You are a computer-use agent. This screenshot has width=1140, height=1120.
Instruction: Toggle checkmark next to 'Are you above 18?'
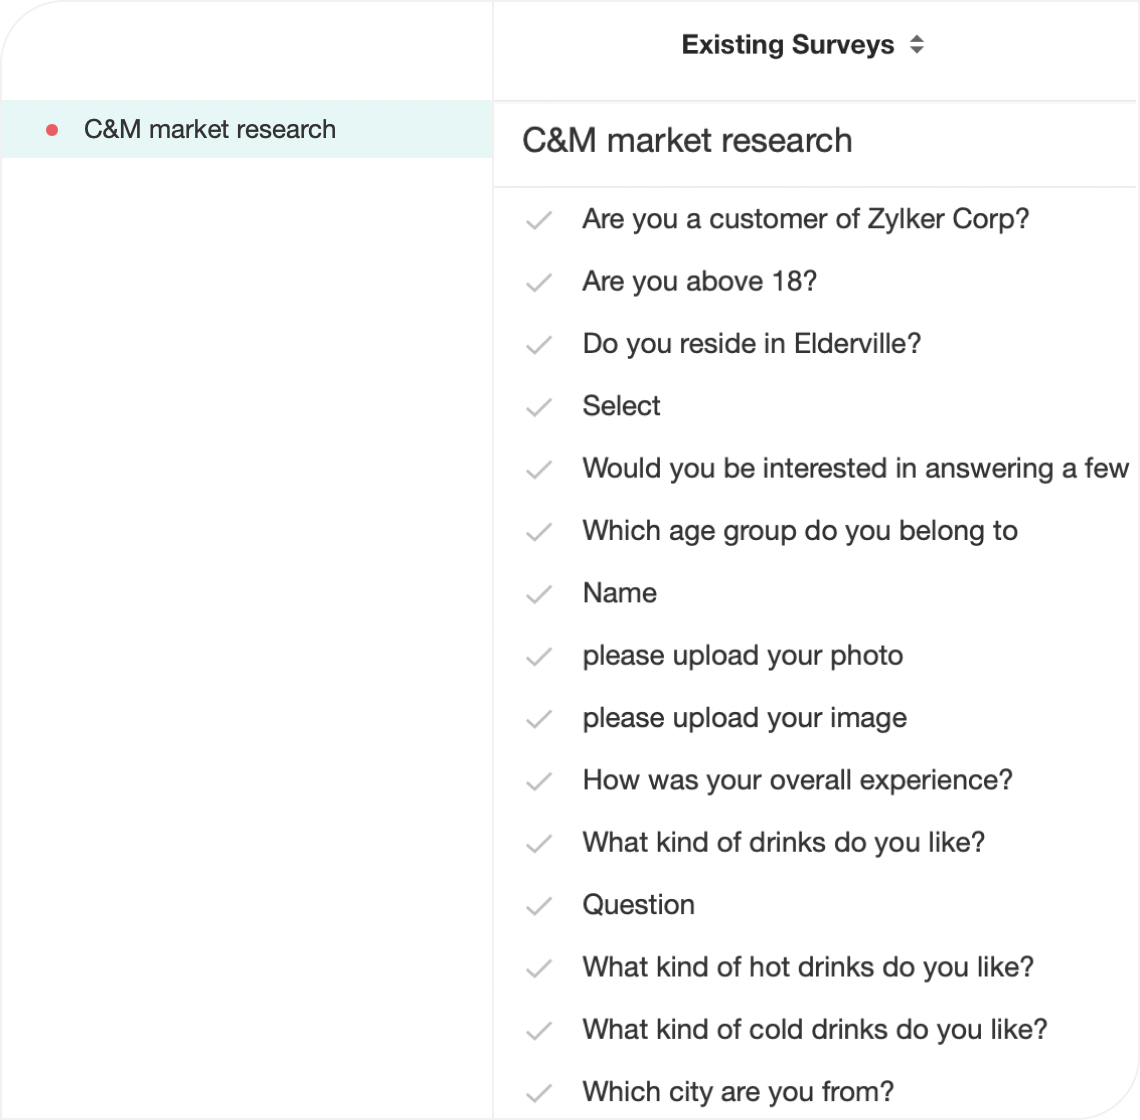click(539, 283)
